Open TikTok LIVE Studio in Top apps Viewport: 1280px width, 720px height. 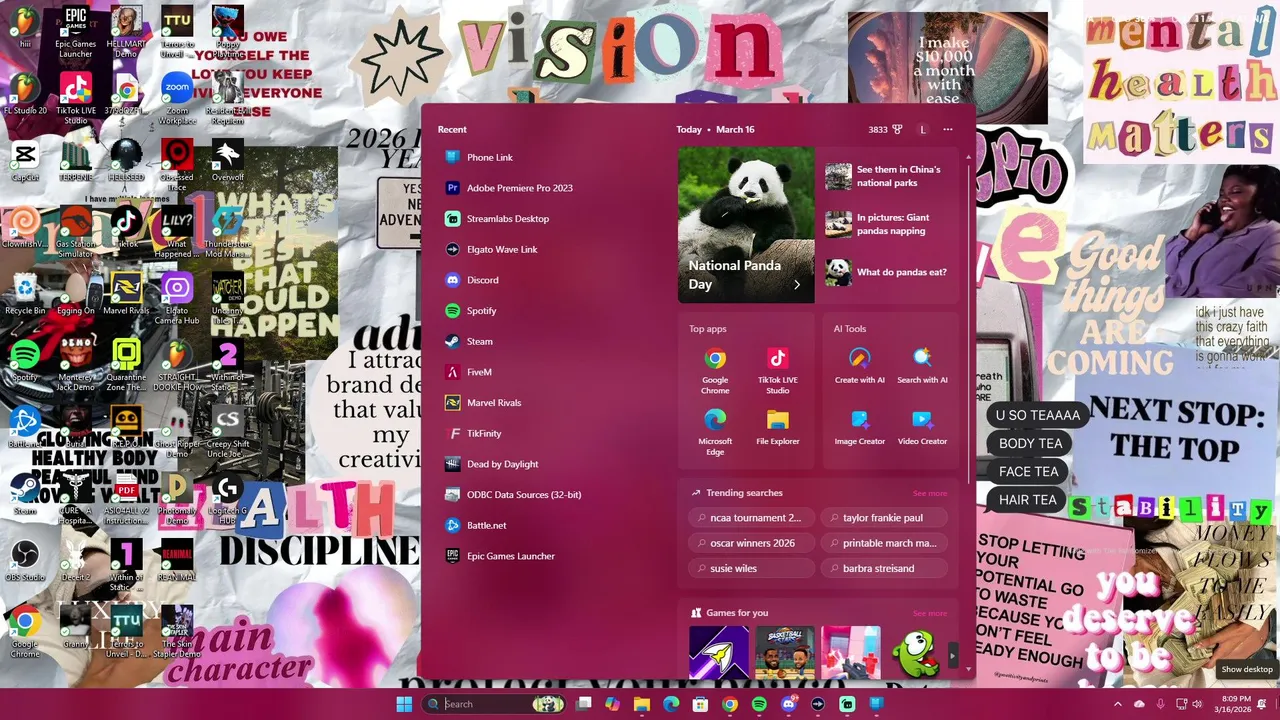point(778,370)
